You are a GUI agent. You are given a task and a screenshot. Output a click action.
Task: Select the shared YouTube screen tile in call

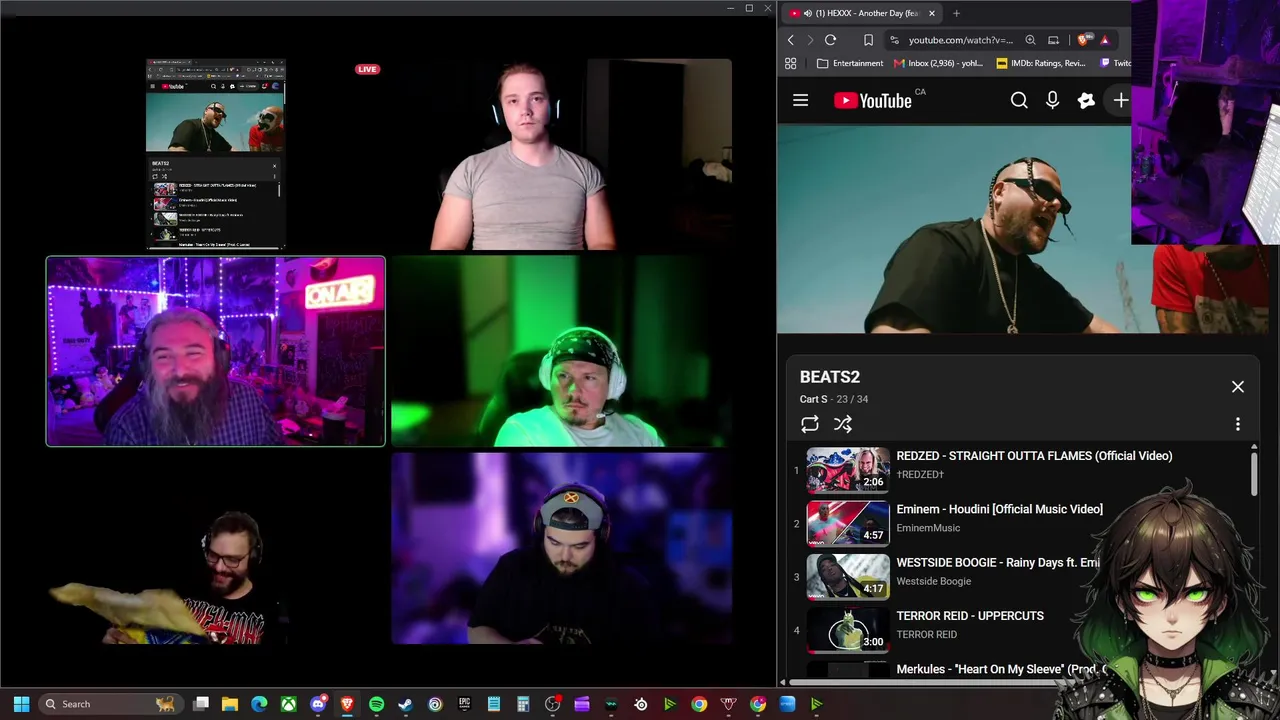(216, 154)
